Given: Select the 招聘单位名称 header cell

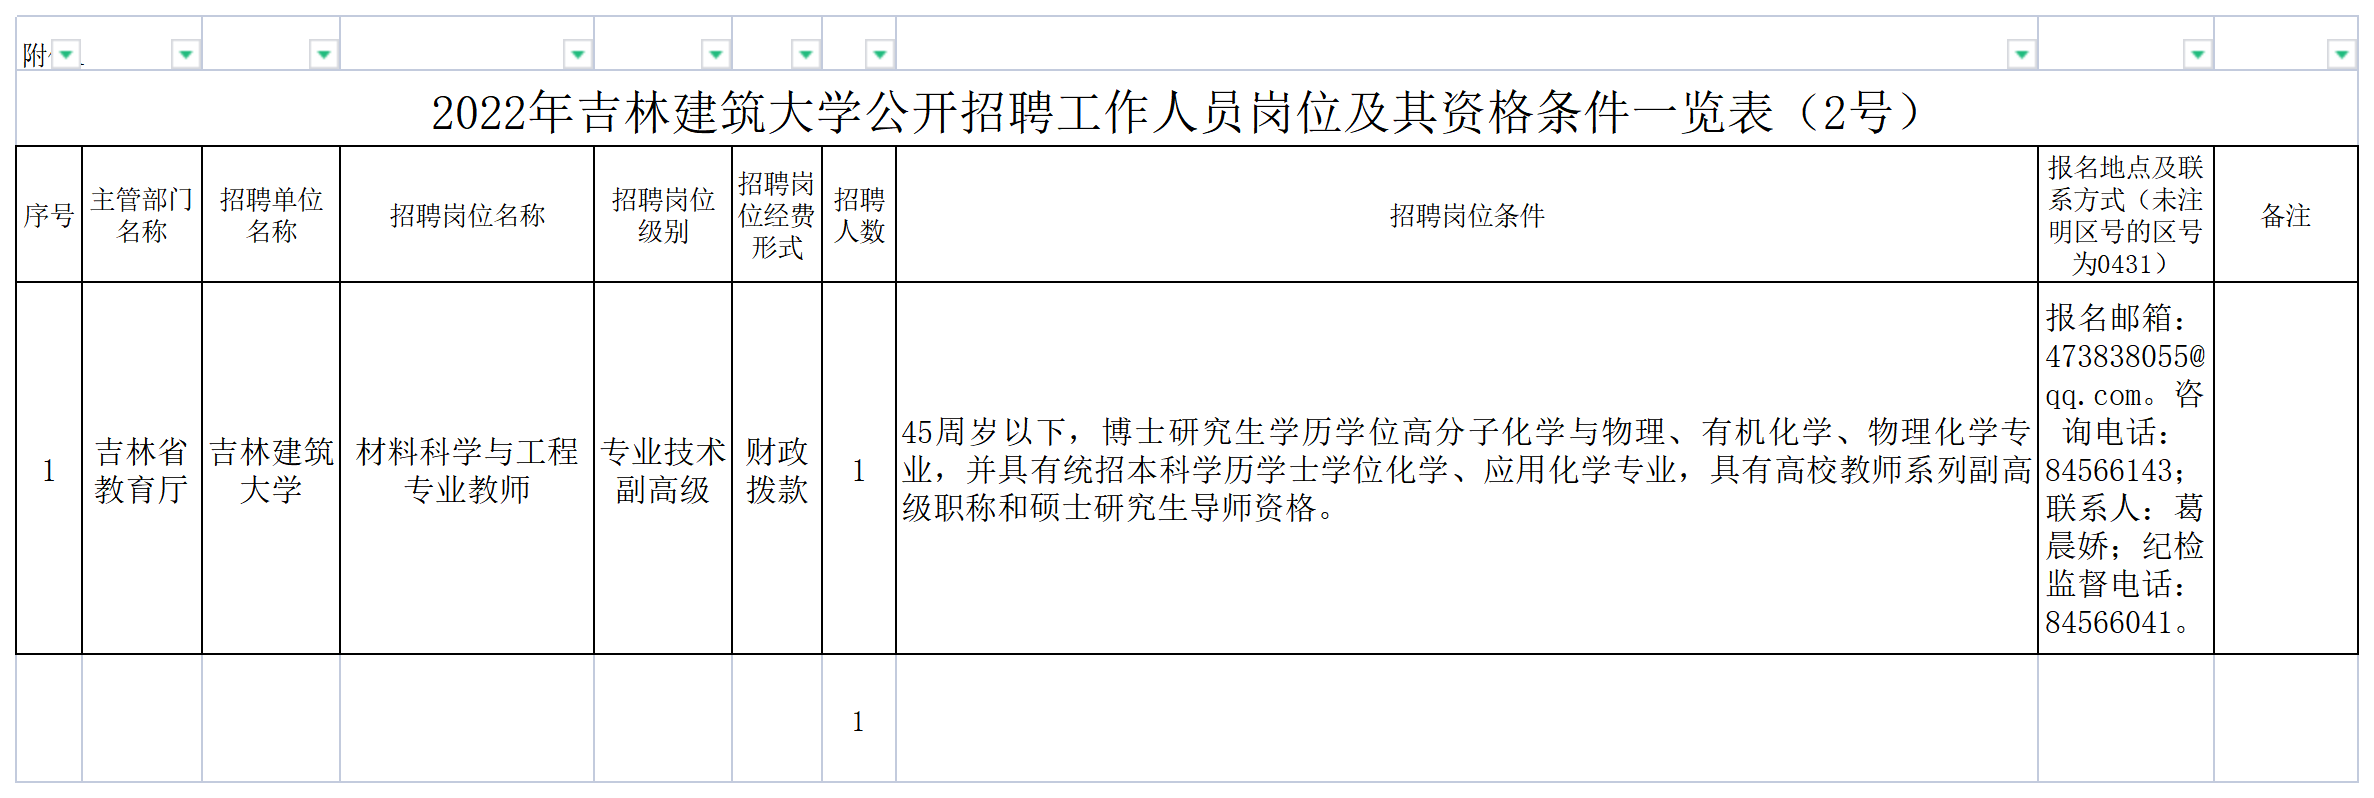Looking at the screenshot, I should click(271, 215).
